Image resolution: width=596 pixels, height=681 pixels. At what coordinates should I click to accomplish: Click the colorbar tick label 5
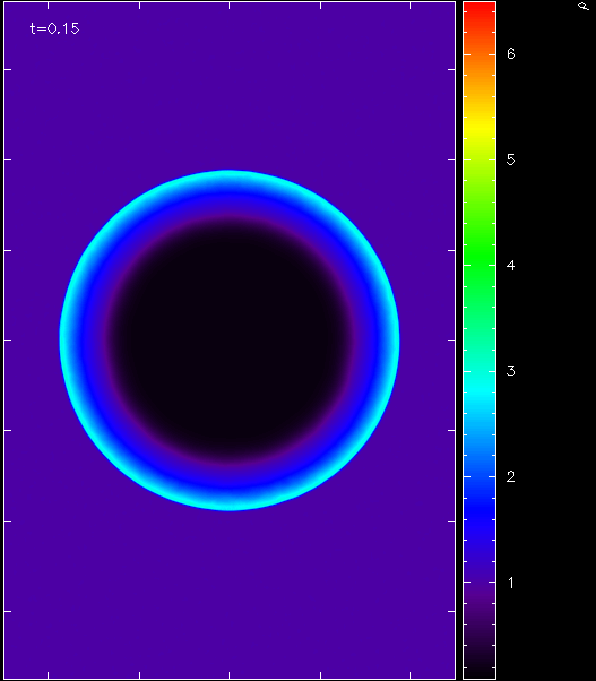(x=511, y=160)
